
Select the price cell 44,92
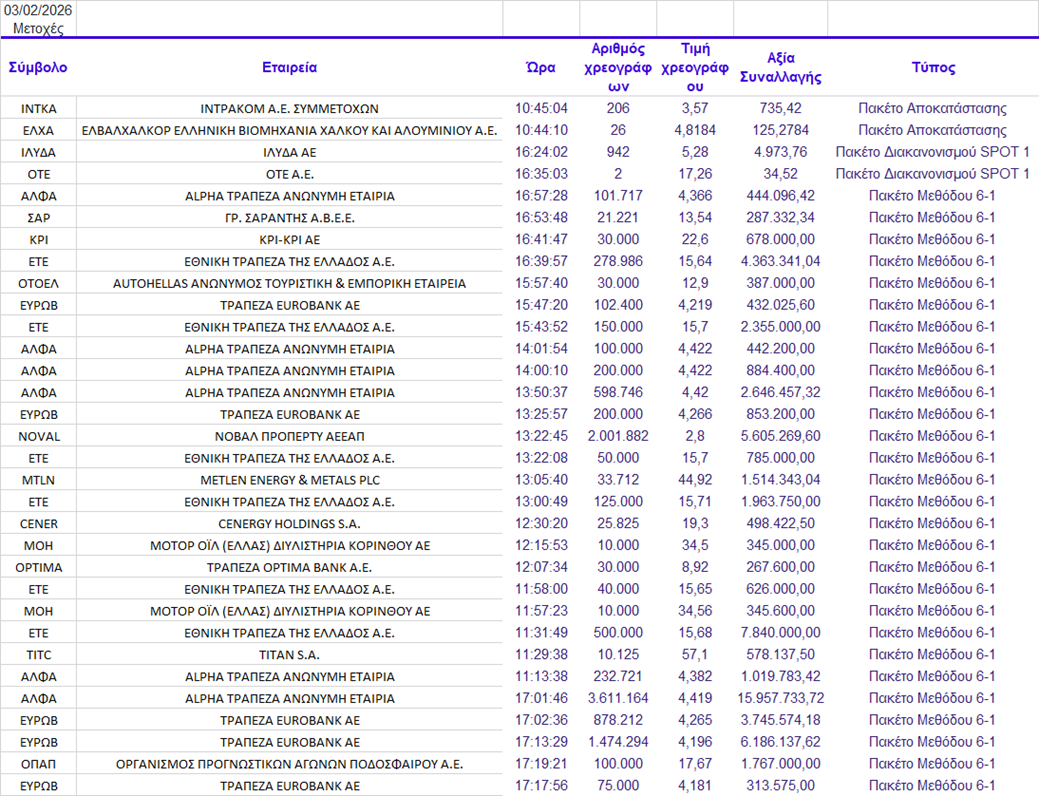(694, 480)
